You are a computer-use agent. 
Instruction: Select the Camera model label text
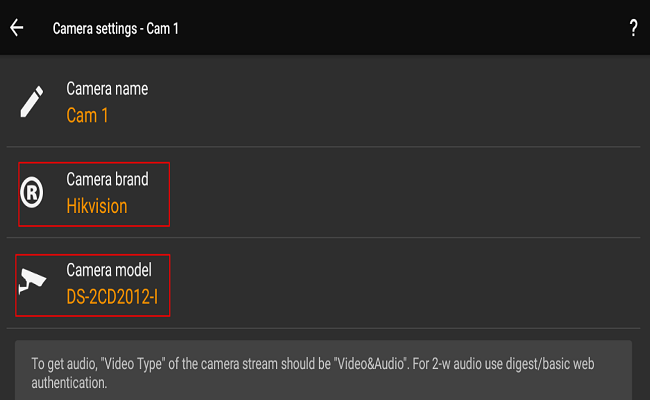(x=109, y=270)
